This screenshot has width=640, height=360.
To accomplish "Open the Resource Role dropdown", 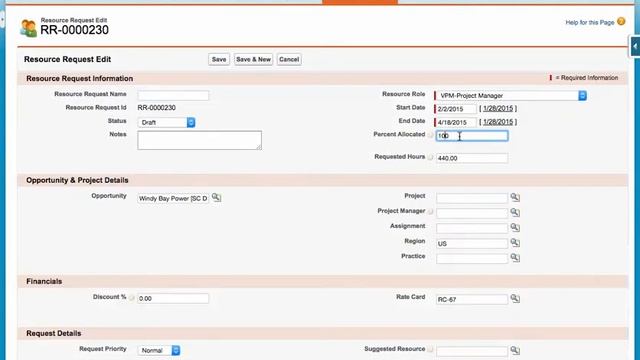I will pos(511,96).
